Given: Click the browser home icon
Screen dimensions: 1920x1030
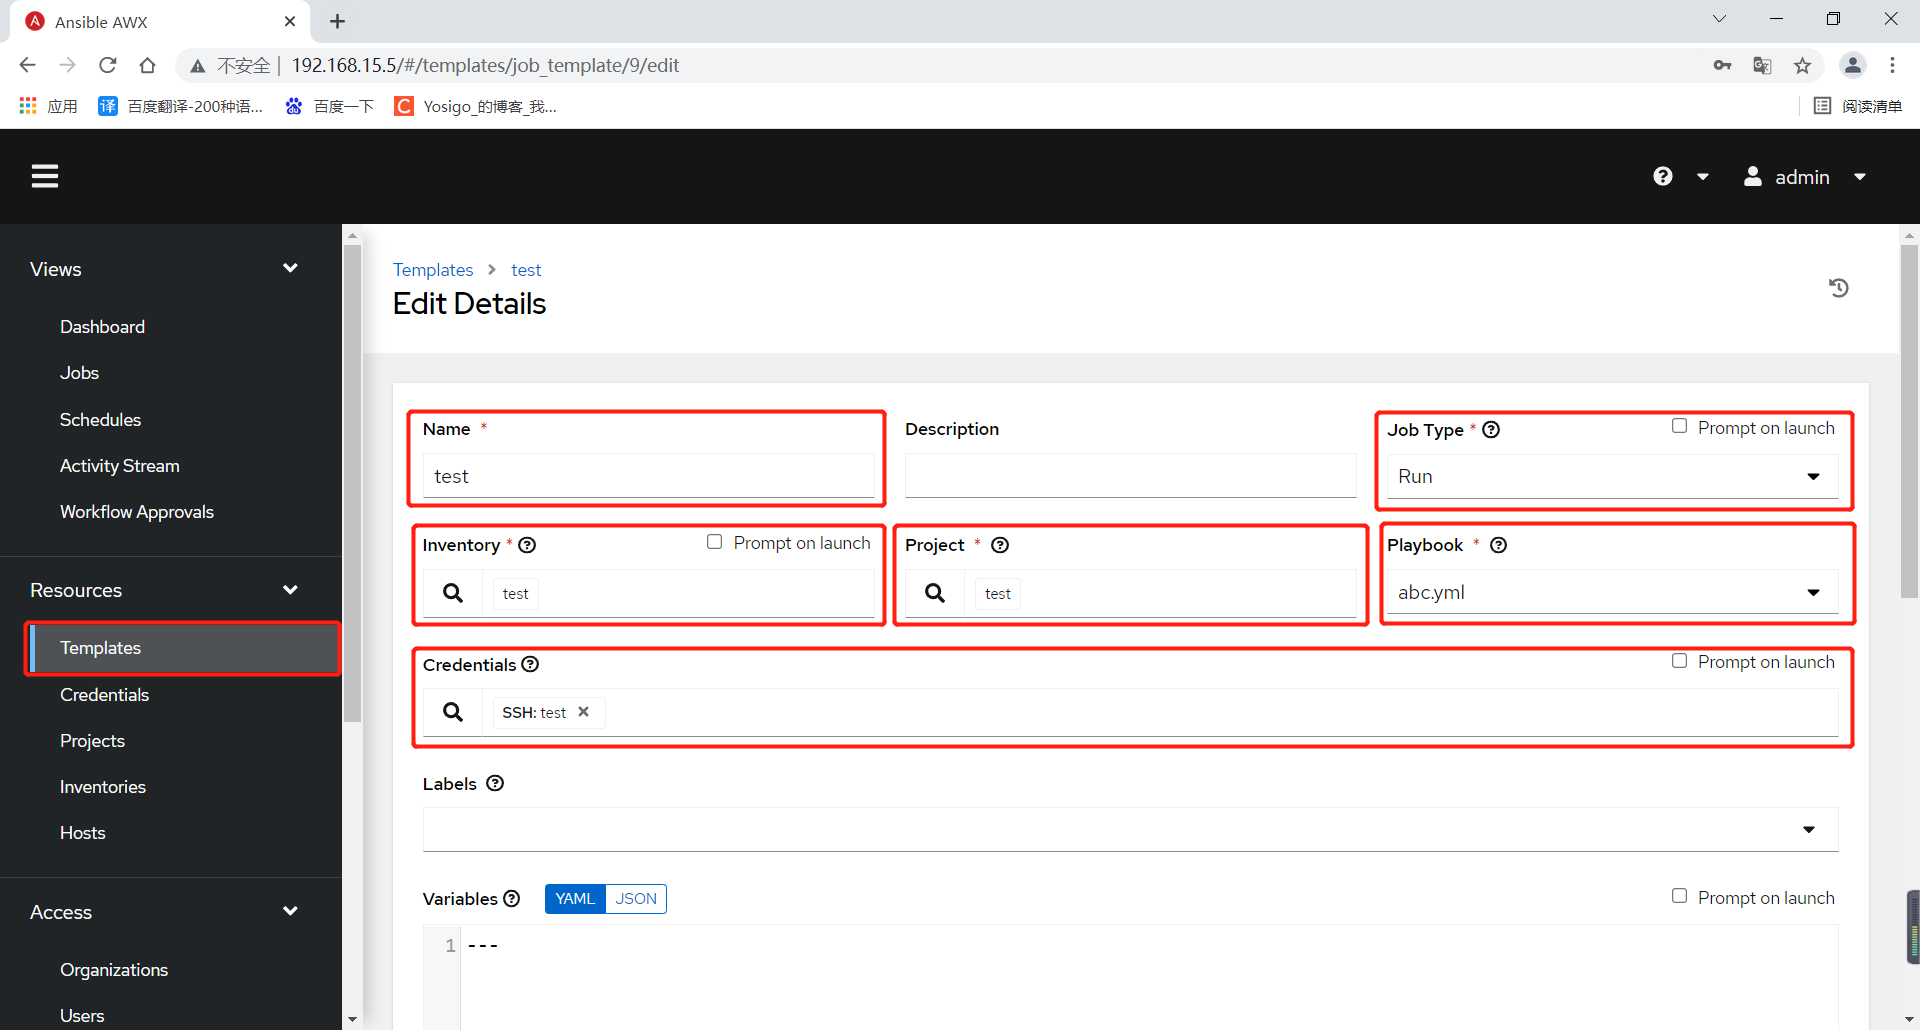Looking at the screenshot, I should coord(148,65).
